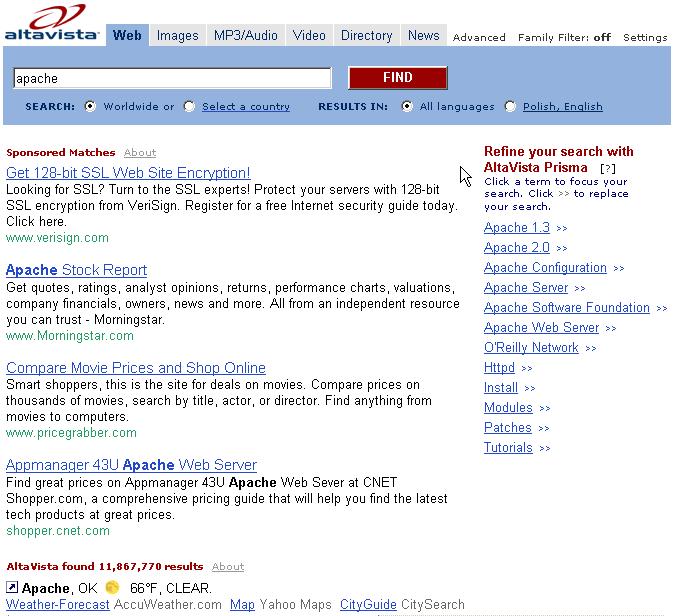Refine search with Apache Software Foundation
673x616 pixels.
[x=567, y=307]
